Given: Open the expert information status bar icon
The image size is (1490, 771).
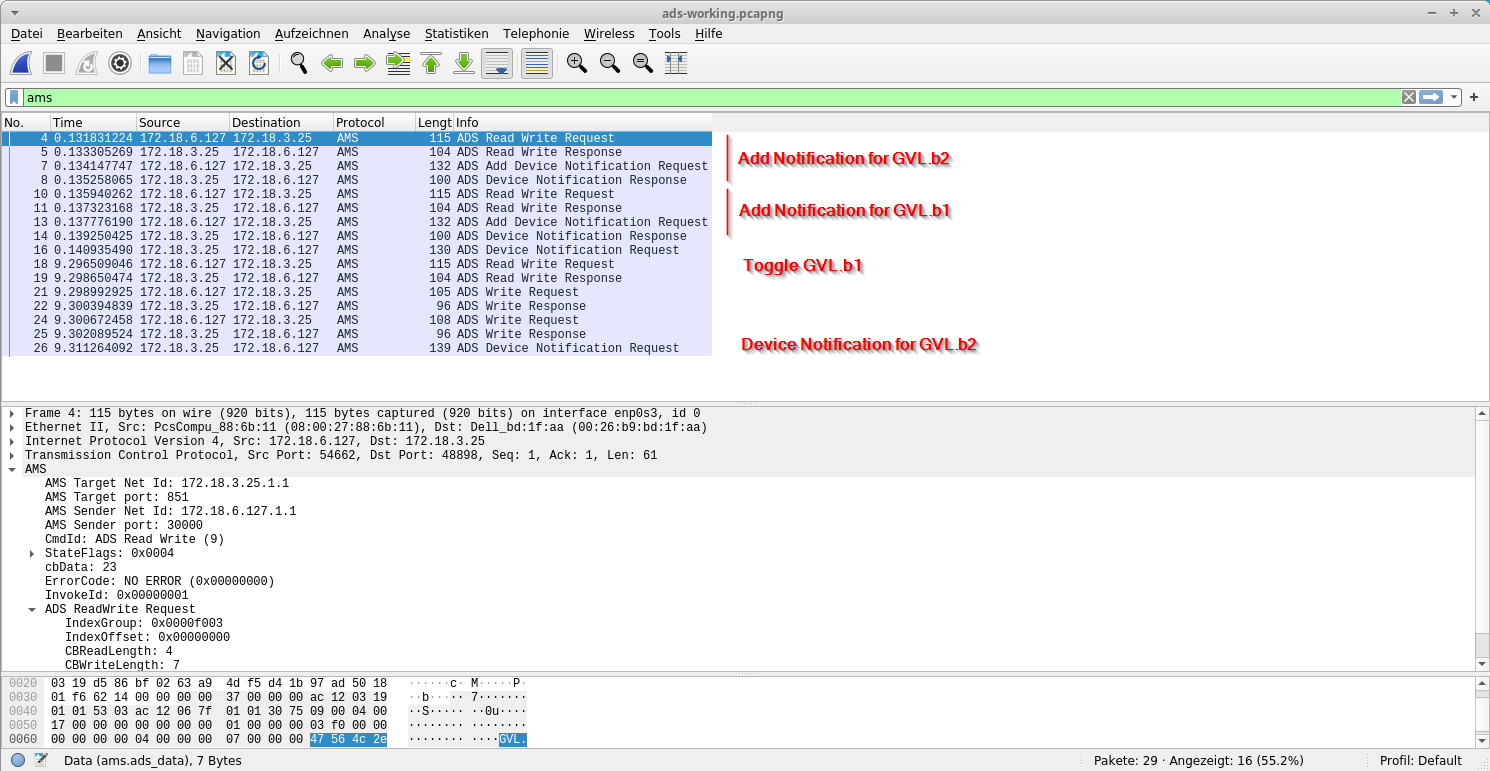Looking at the screenshot, I should tap(18, 760).
